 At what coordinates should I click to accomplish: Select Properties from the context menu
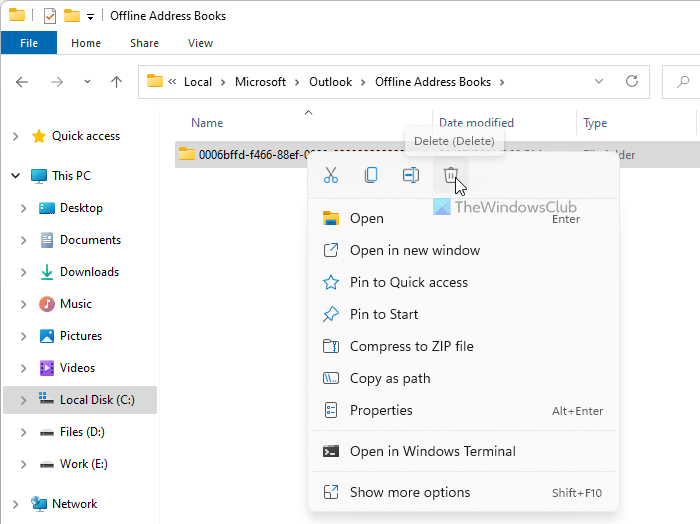(381, 410)
